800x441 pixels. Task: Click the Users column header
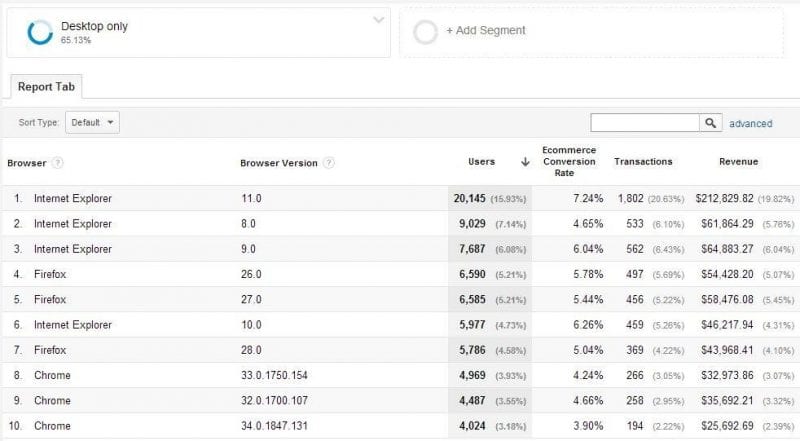click(x=482, y=162)
